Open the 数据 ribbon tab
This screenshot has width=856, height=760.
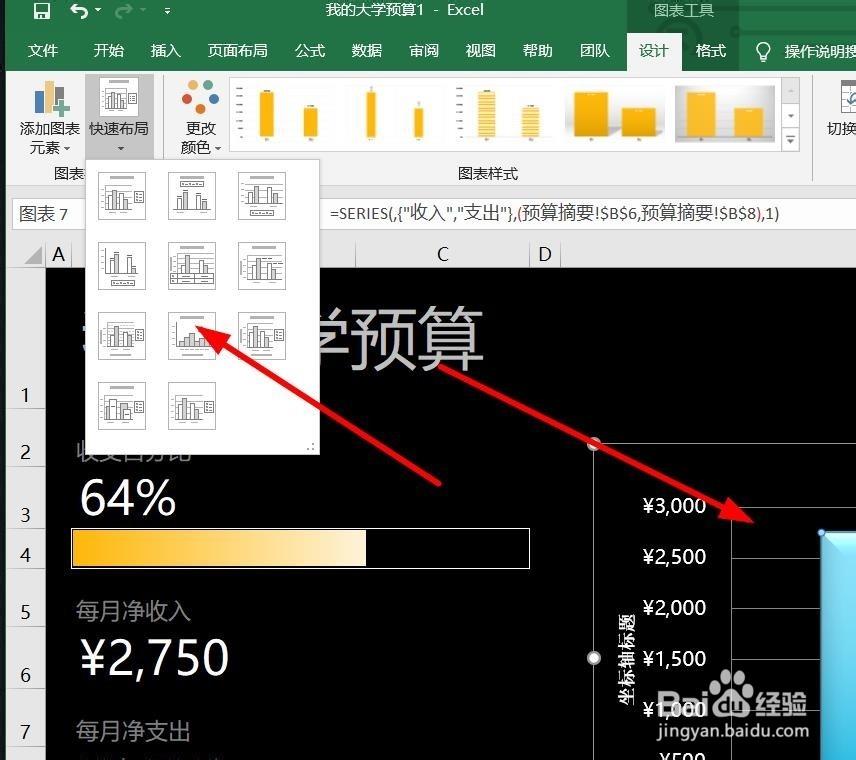pos(366,51)
